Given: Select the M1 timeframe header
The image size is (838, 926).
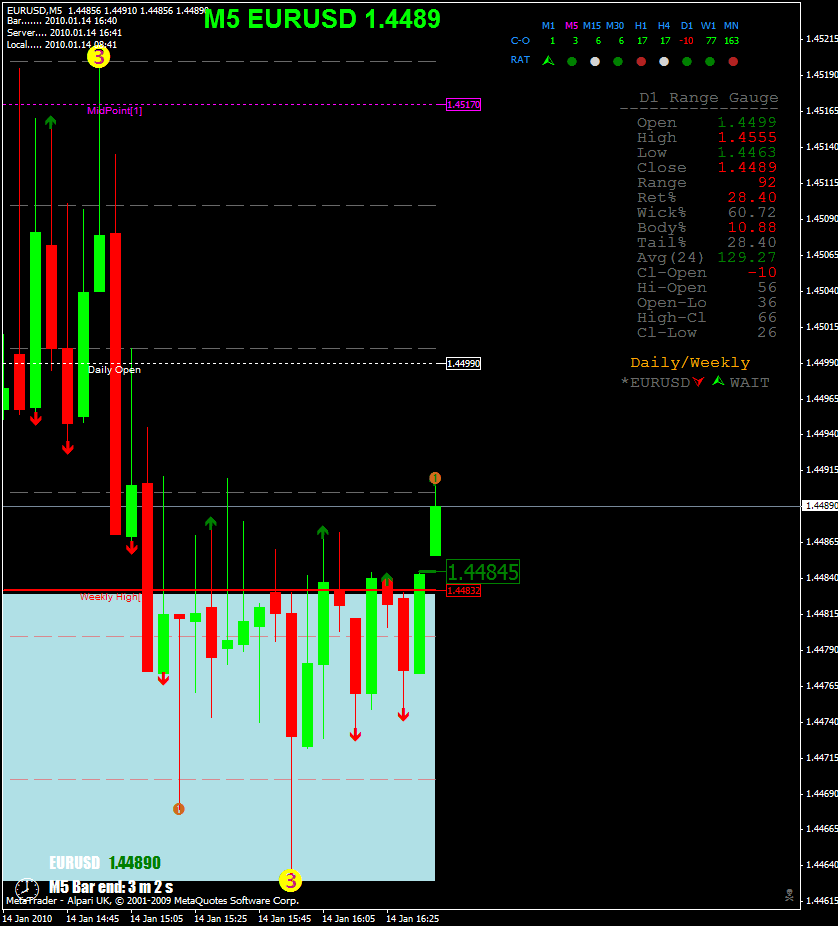Looking at the screenshot, I should click(549, 26).
